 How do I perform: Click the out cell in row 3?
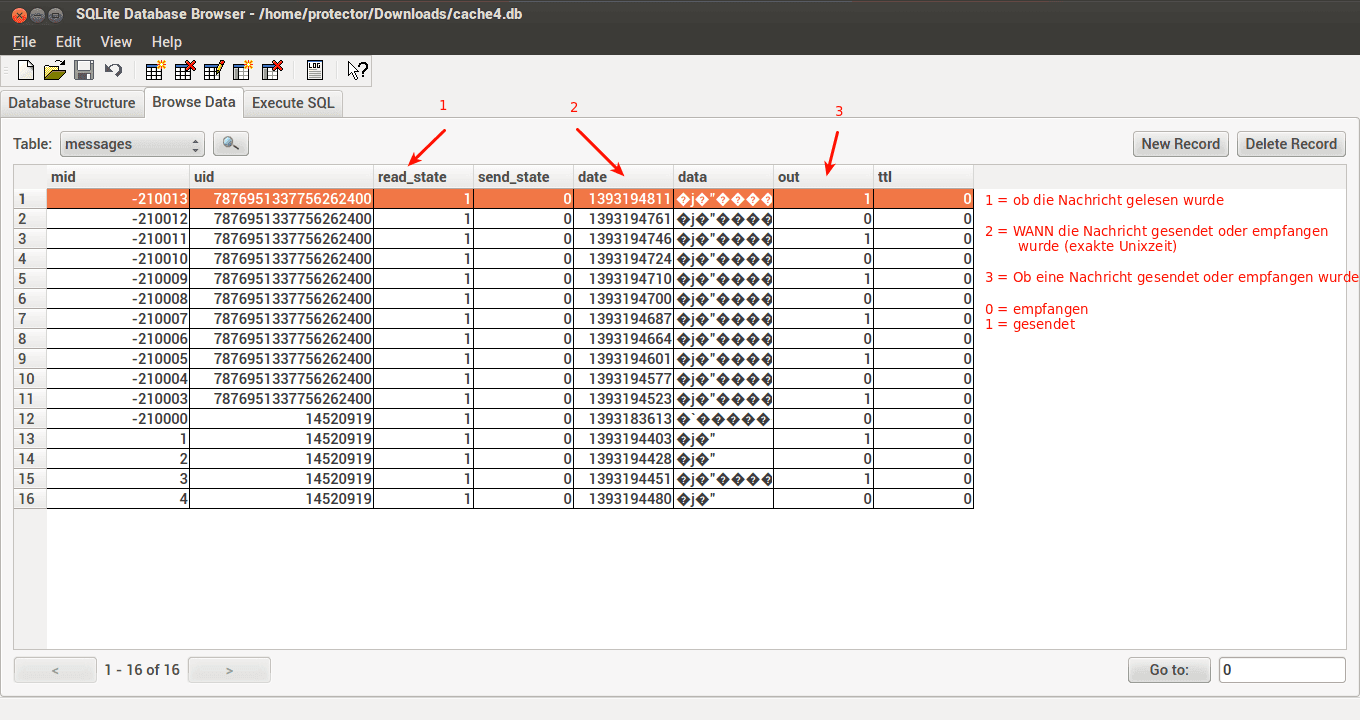(x=824, y=239)
